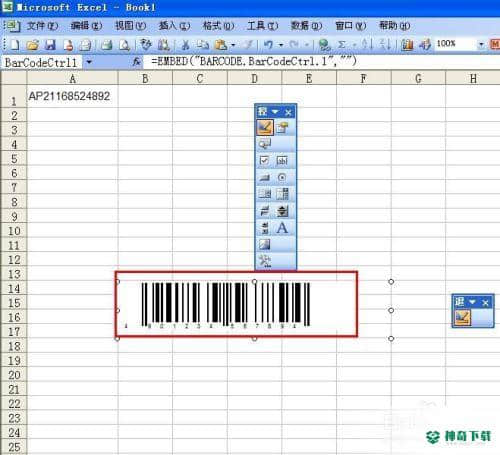Click the New workbook icon
Viewport: 500px width, 455px height.
[15, 44]
